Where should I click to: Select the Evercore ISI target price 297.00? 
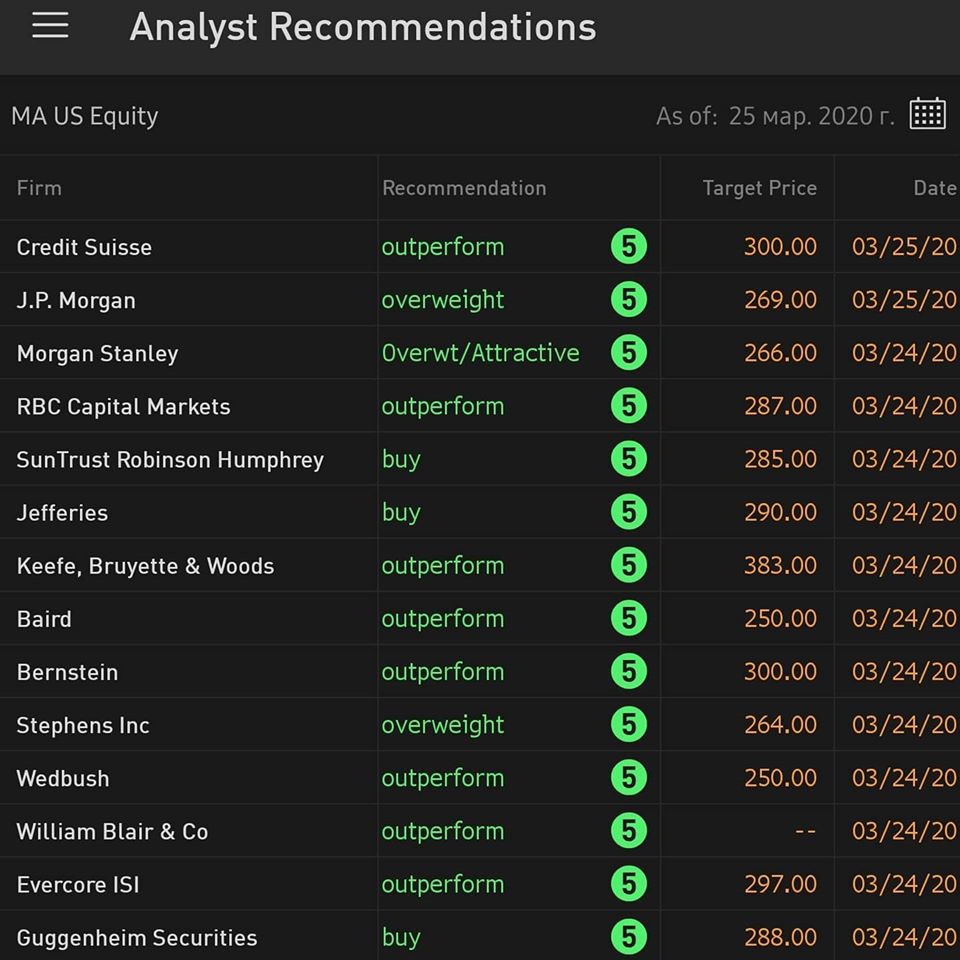pos(780,884)
